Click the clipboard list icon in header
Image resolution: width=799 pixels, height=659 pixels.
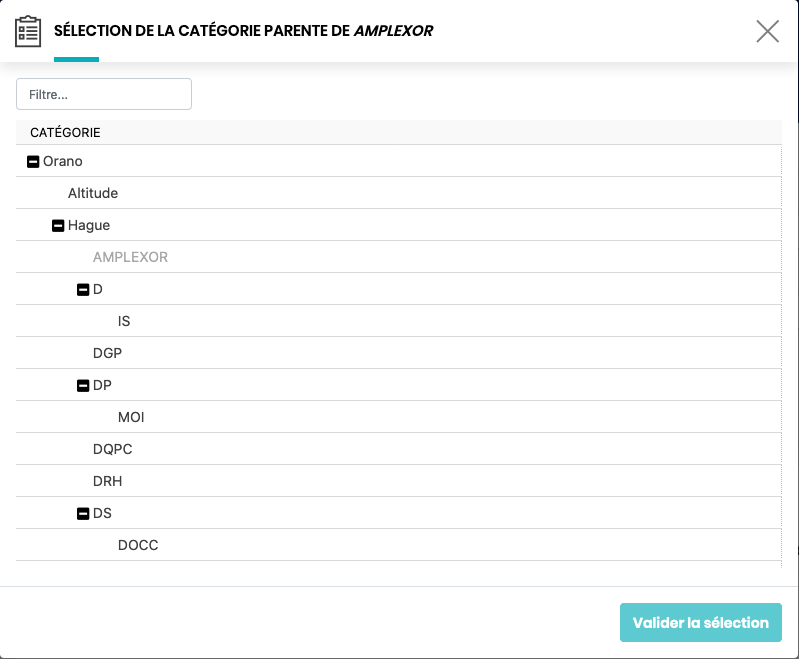(x=28, y=31)
